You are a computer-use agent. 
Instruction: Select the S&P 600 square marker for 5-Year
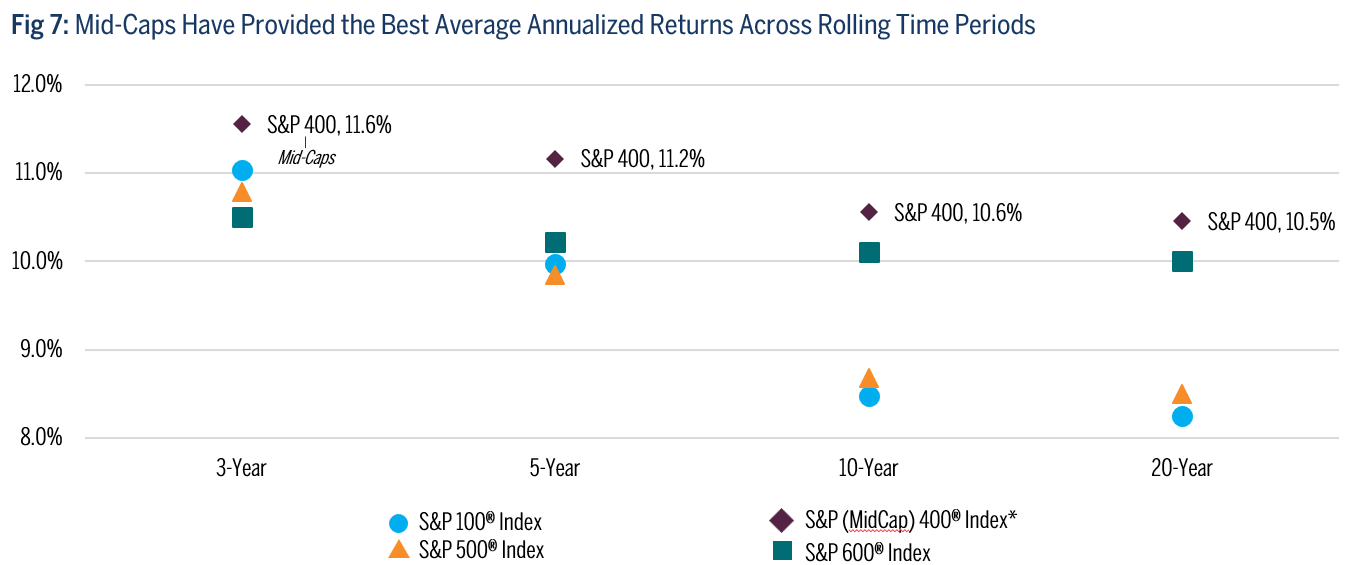(x=555, y=242)
